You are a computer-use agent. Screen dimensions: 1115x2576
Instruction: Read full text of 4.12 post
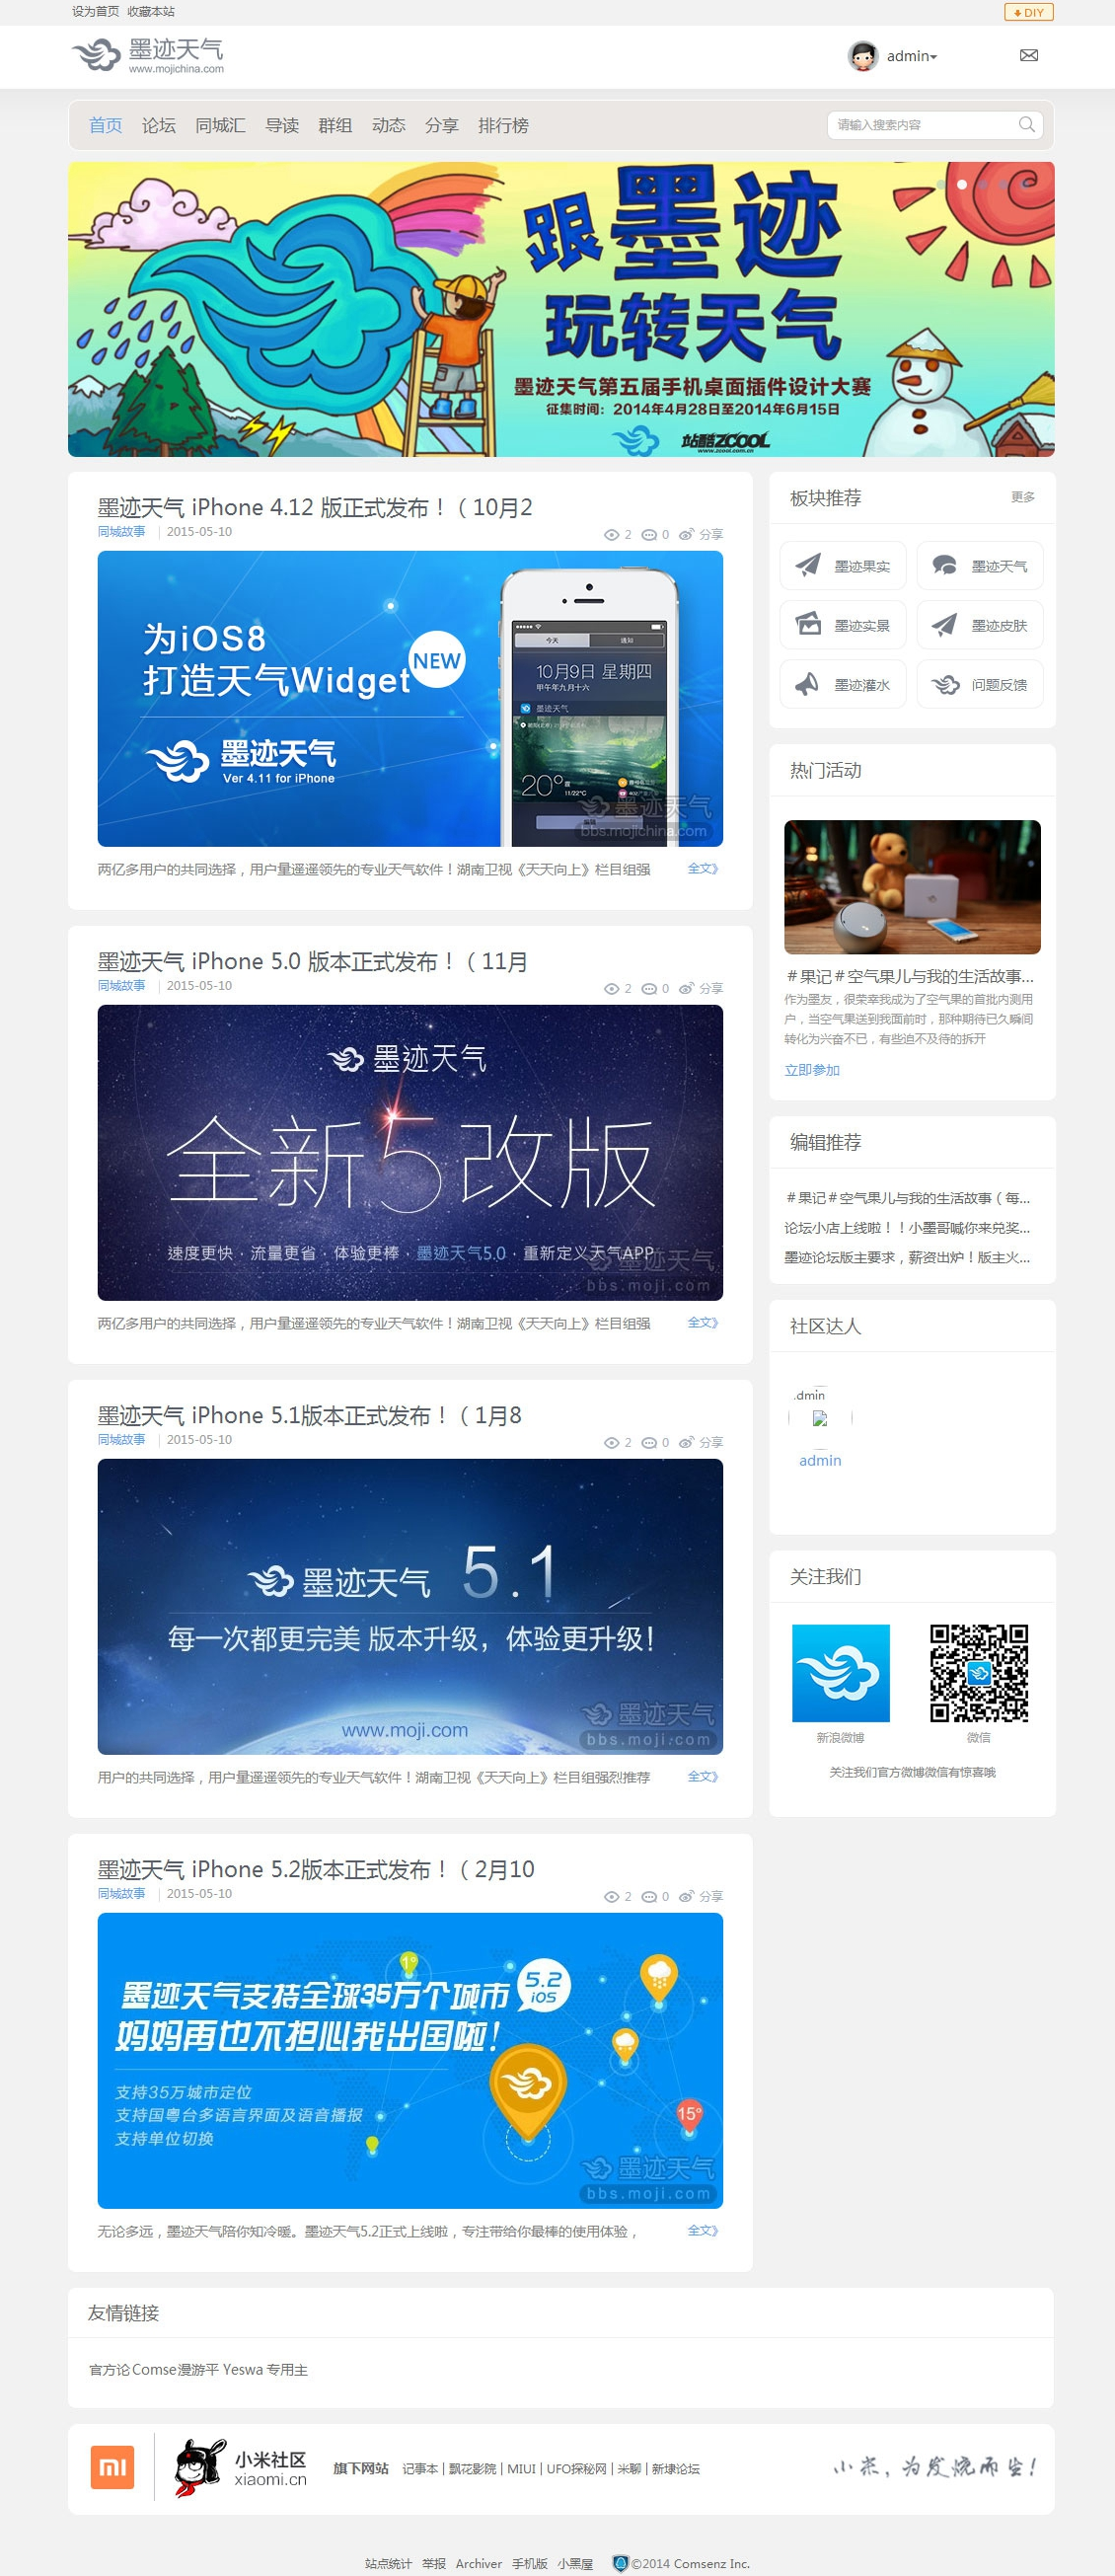coord(703,868)
